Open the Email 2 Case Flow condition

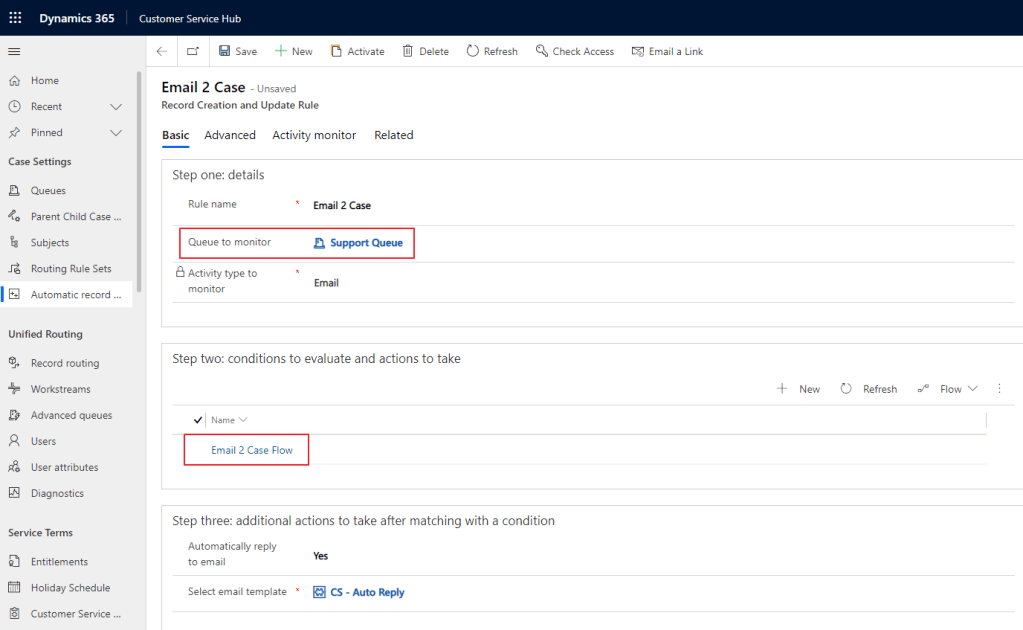coord(252,450)
